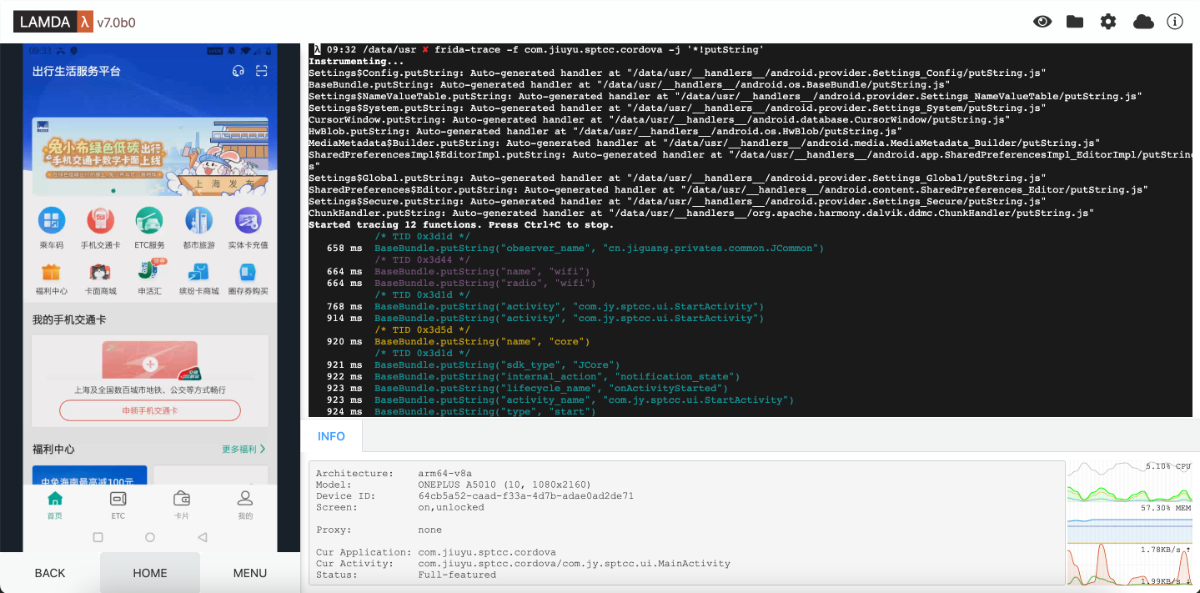Click 'Started tracing 12 functions' line
The image size is (1200, 593).
tap(461, 225)
